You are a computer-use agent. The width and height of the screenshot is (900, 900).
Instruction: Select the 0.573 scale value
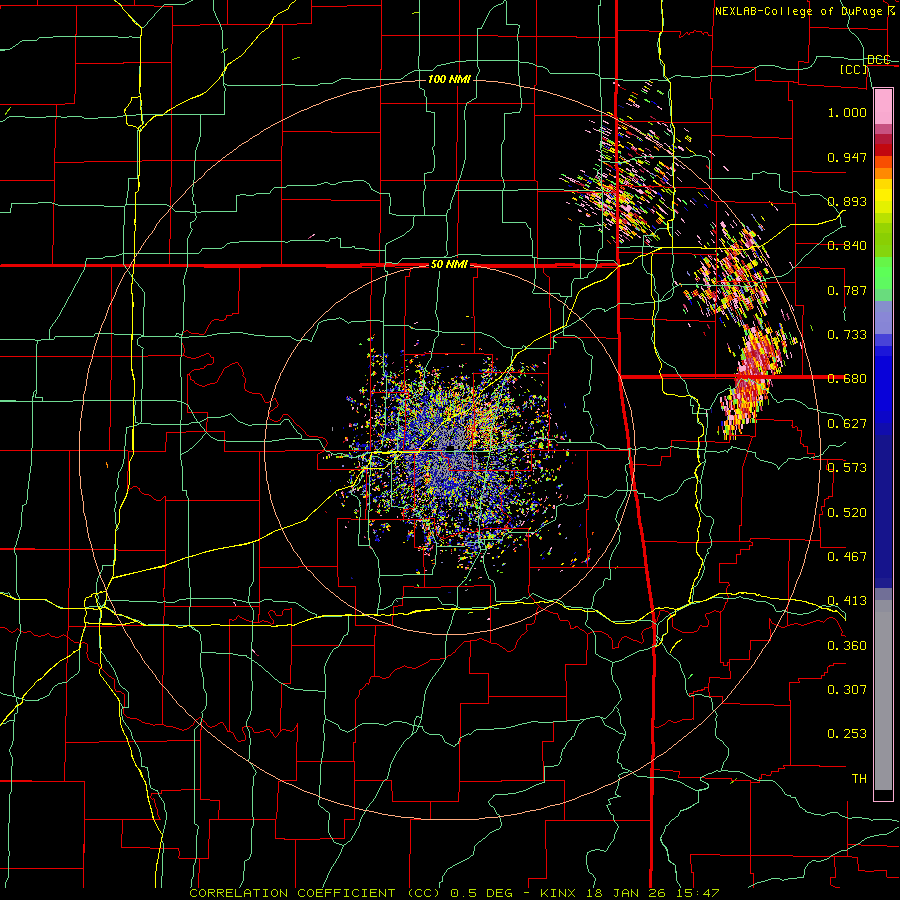[x=847, y=468]
